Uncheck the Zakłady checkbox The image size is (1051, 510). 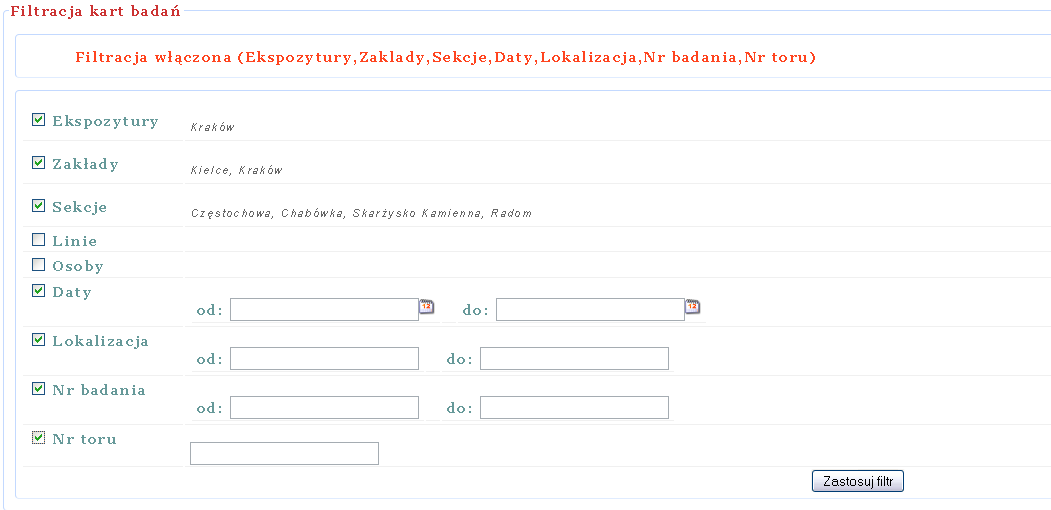39,163
